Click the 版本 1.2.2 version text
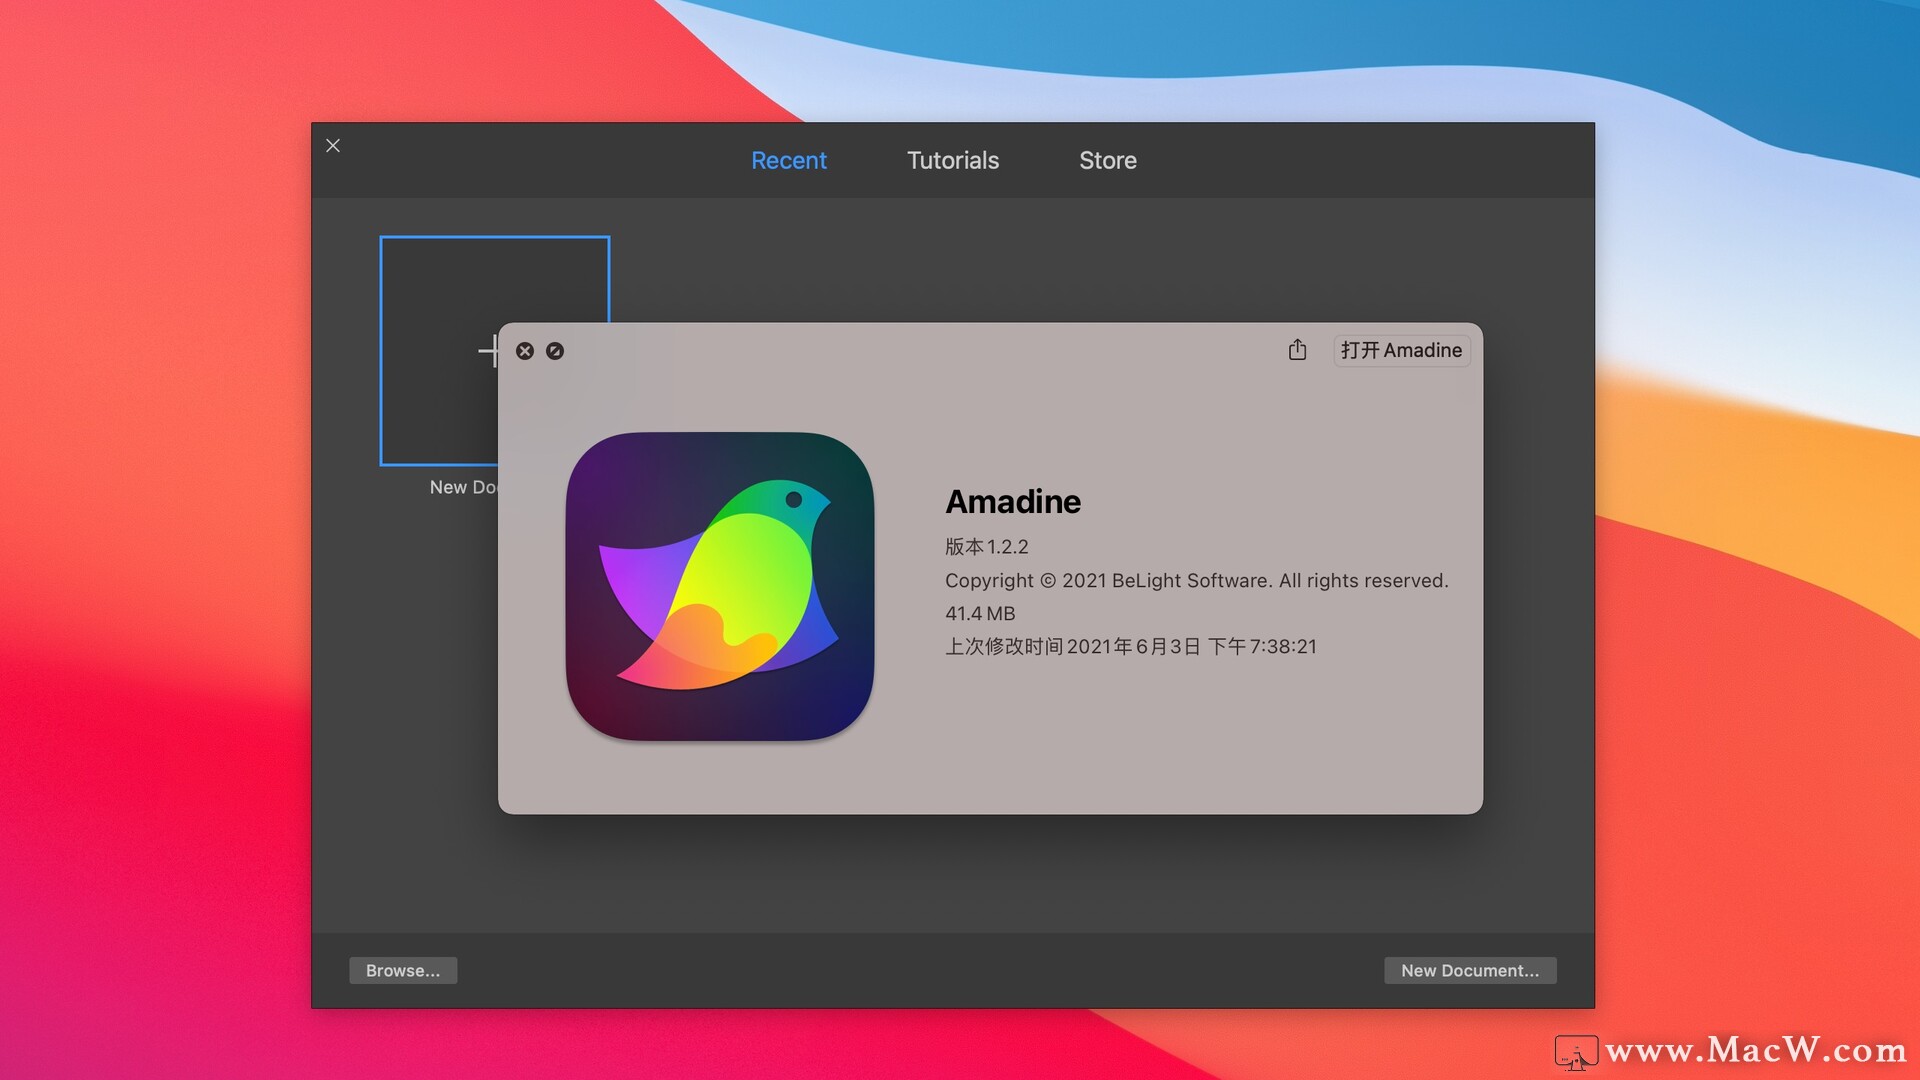 pyautogui.click(x=987, y=547)
